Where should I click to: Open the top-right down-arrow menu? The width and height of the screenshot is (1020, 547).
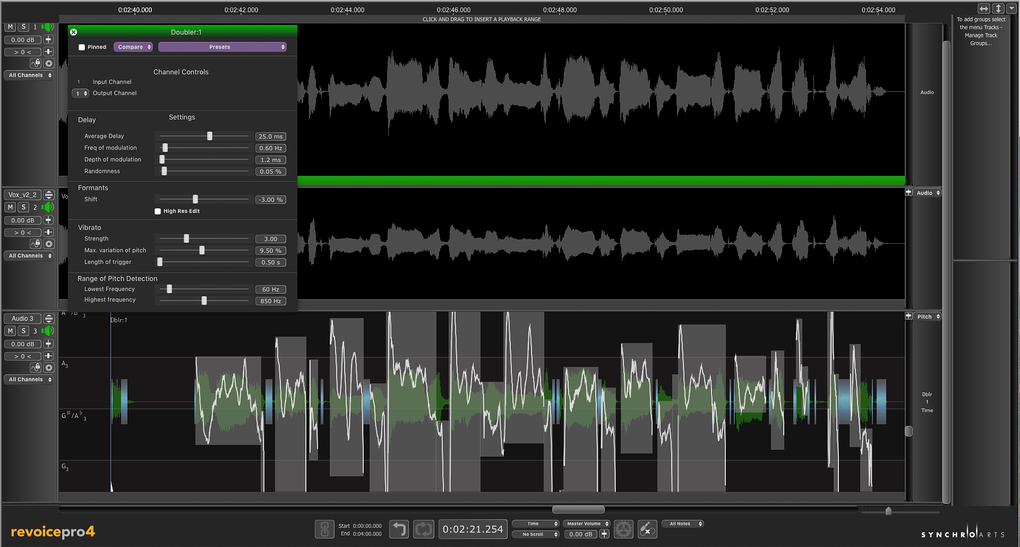tap(1012, 8)
